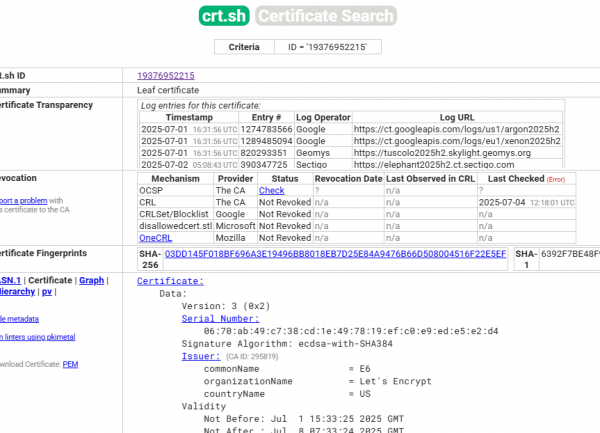600x433 pixels.
Task: Open the SHA-256 fingerprint link
Action: pyautogui.click(x=335, y=254)
